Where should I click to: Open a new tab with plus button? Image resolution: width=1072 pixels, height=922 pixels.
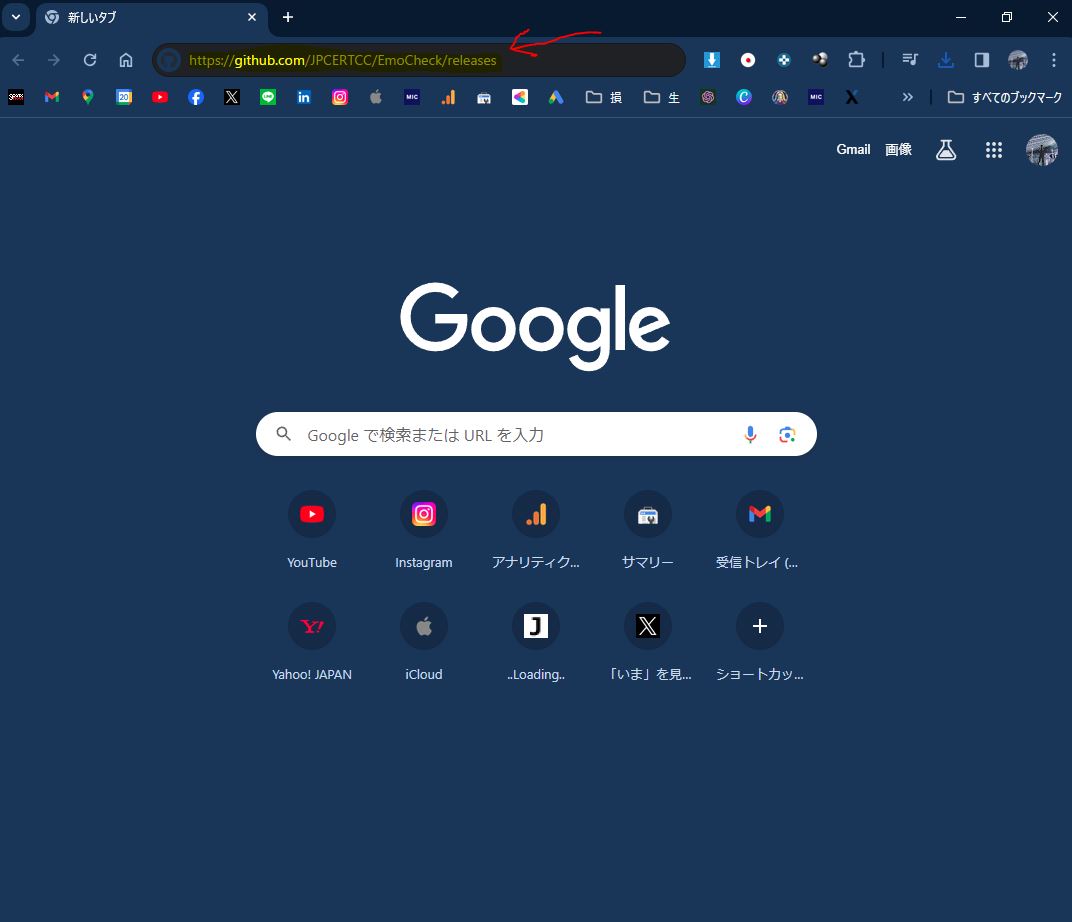[x=288, y=17]
